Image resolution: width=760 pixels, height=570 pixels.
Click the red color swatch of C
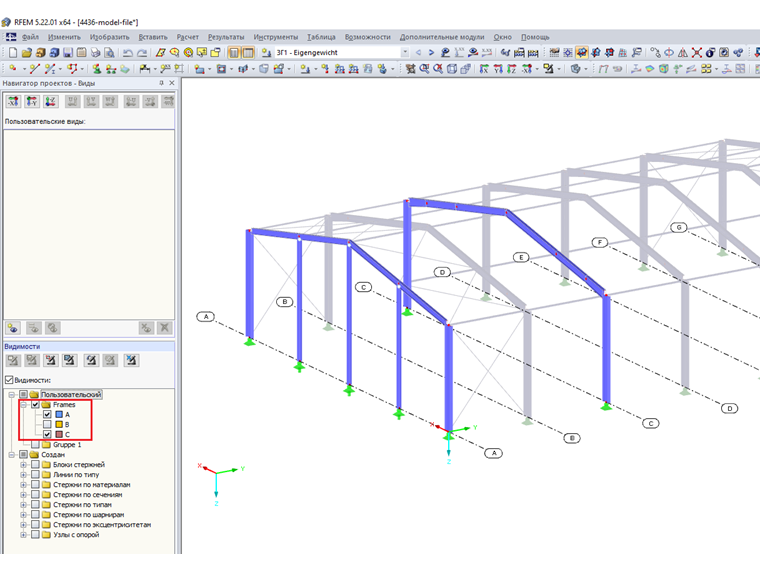pos(59,434)
